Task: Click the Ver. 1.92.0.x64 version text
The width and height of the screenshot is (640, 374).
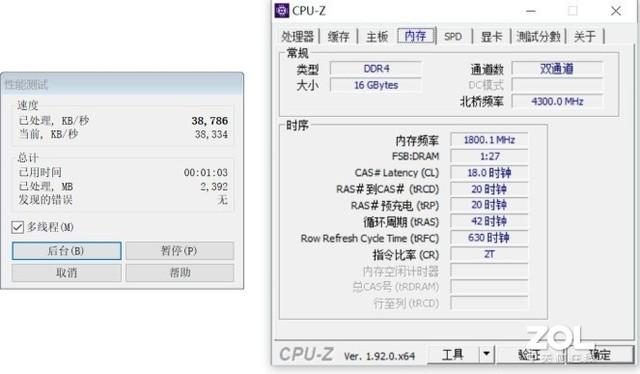Action: pyautogui.click(x=379, y=356)
